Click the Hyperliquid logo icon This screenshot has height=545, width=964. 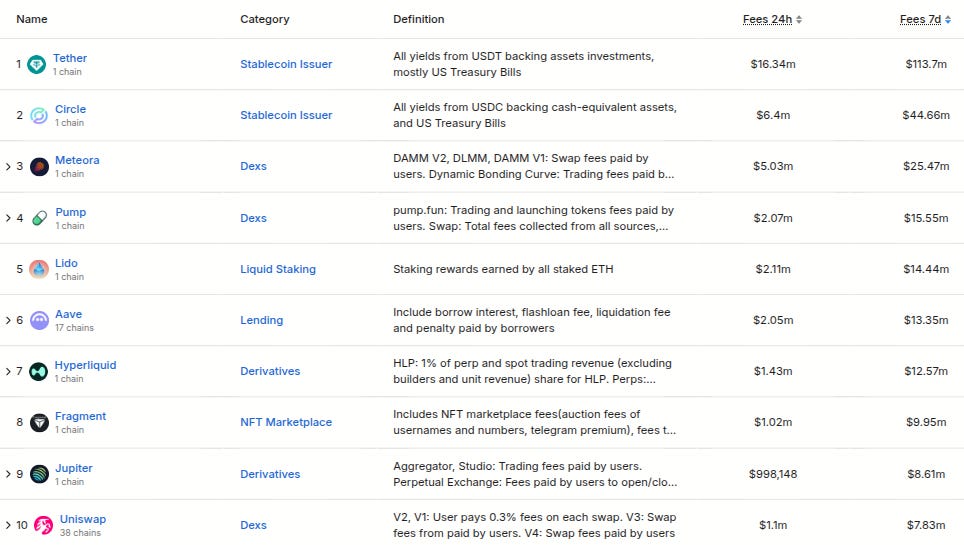[x=38, y=371]
